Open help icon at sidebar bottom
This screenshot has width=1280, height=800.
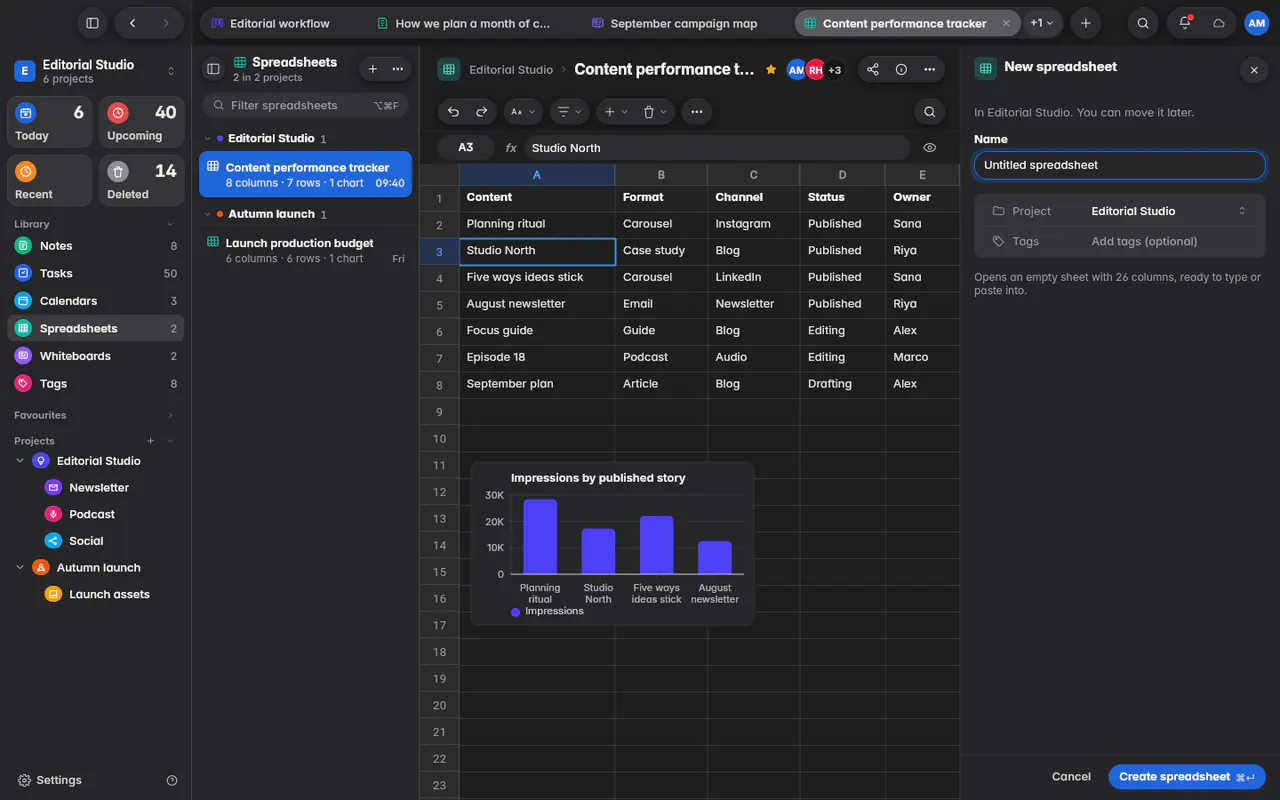(x=172, y=780)
